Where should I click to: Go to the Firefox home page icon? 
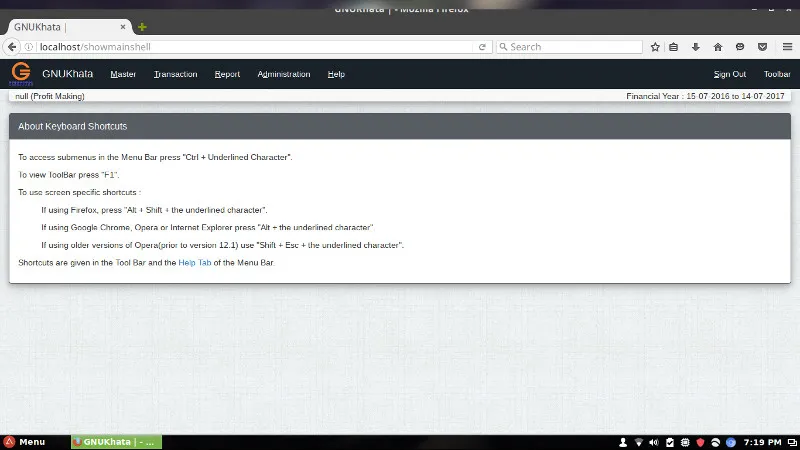tap(718, 47)
